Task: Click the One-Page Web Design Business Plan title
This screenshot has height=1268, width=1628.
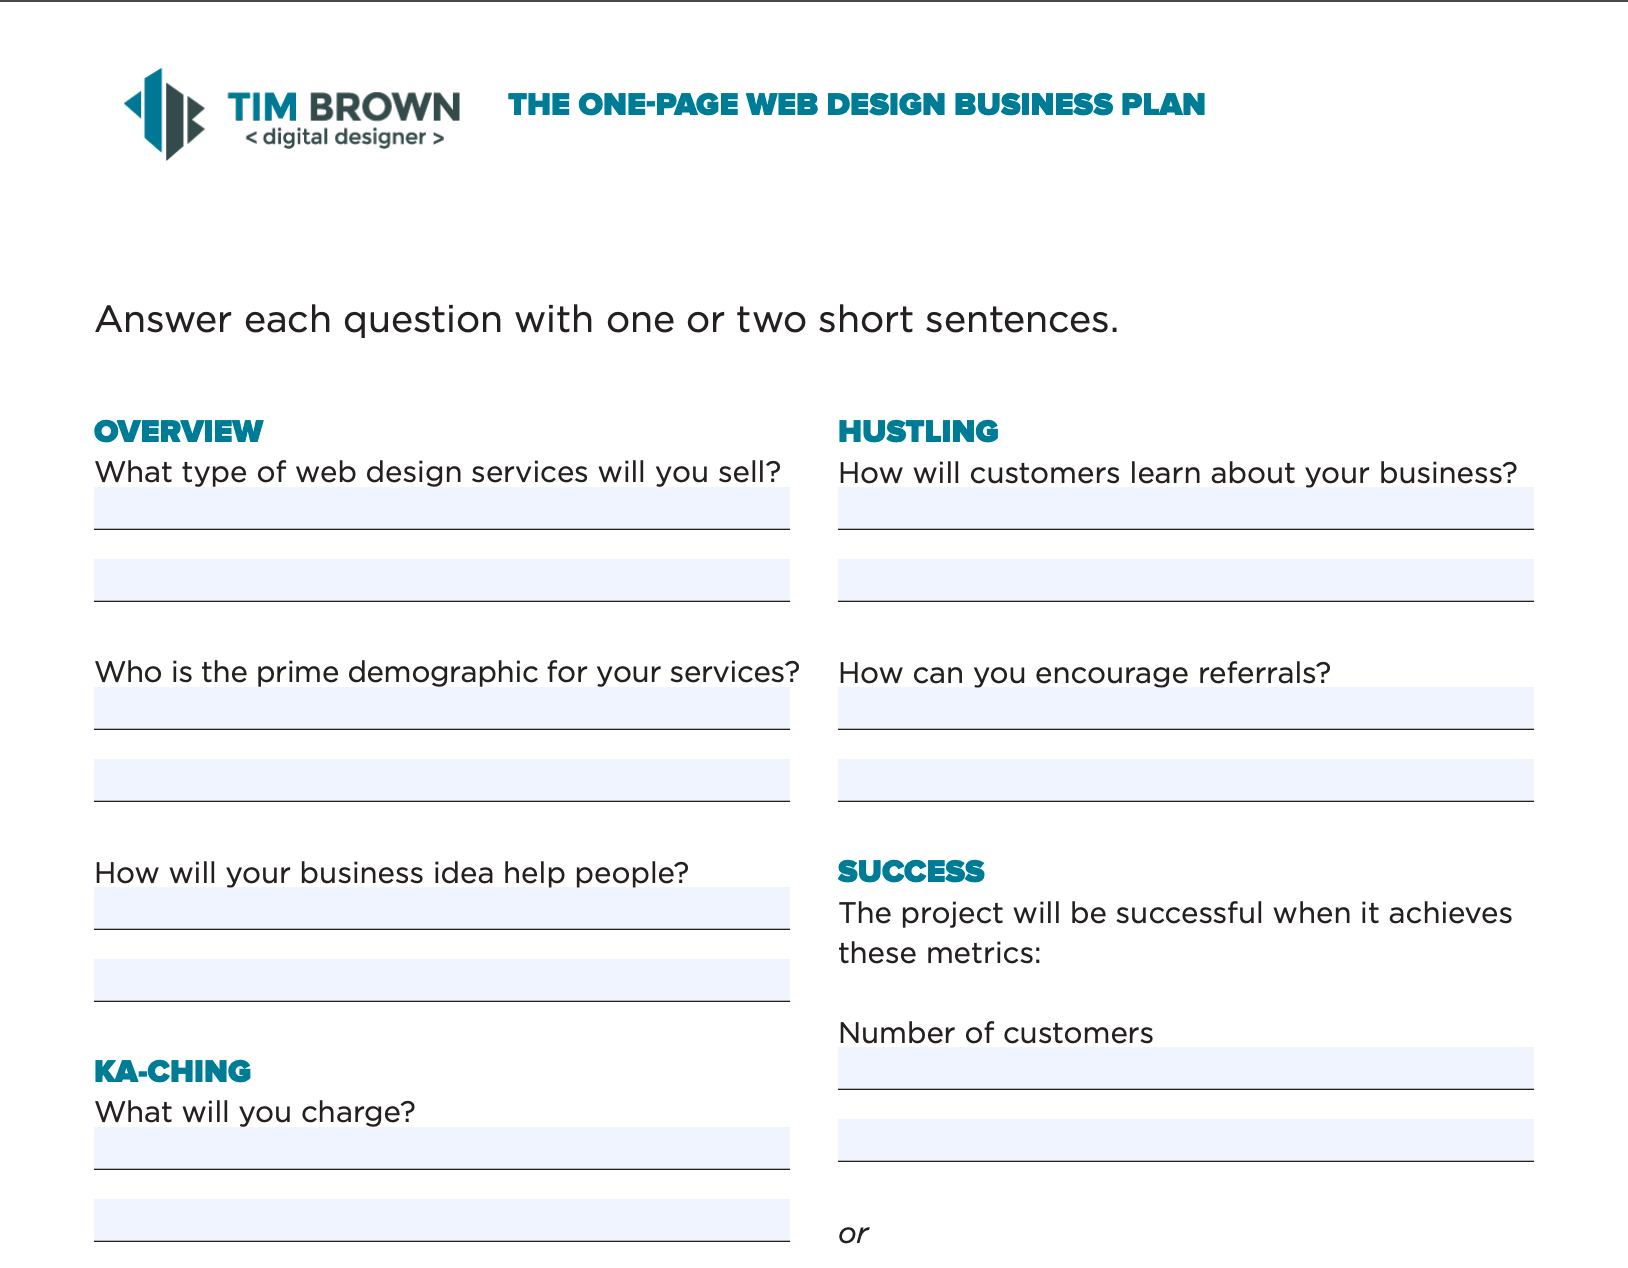Action: 857,104
